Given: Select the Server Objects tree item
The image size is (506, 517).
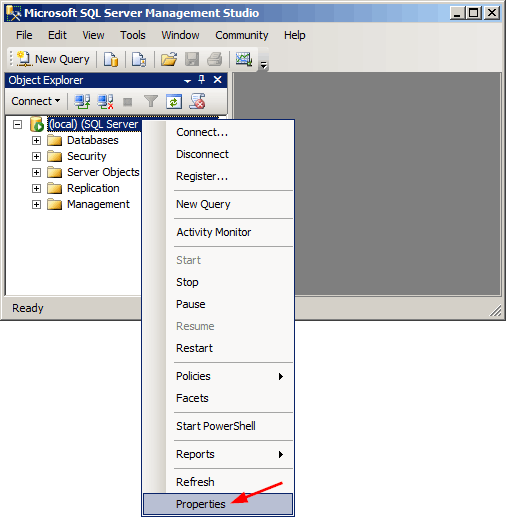Looking at the screenshot, I should [x=103, y=172].
